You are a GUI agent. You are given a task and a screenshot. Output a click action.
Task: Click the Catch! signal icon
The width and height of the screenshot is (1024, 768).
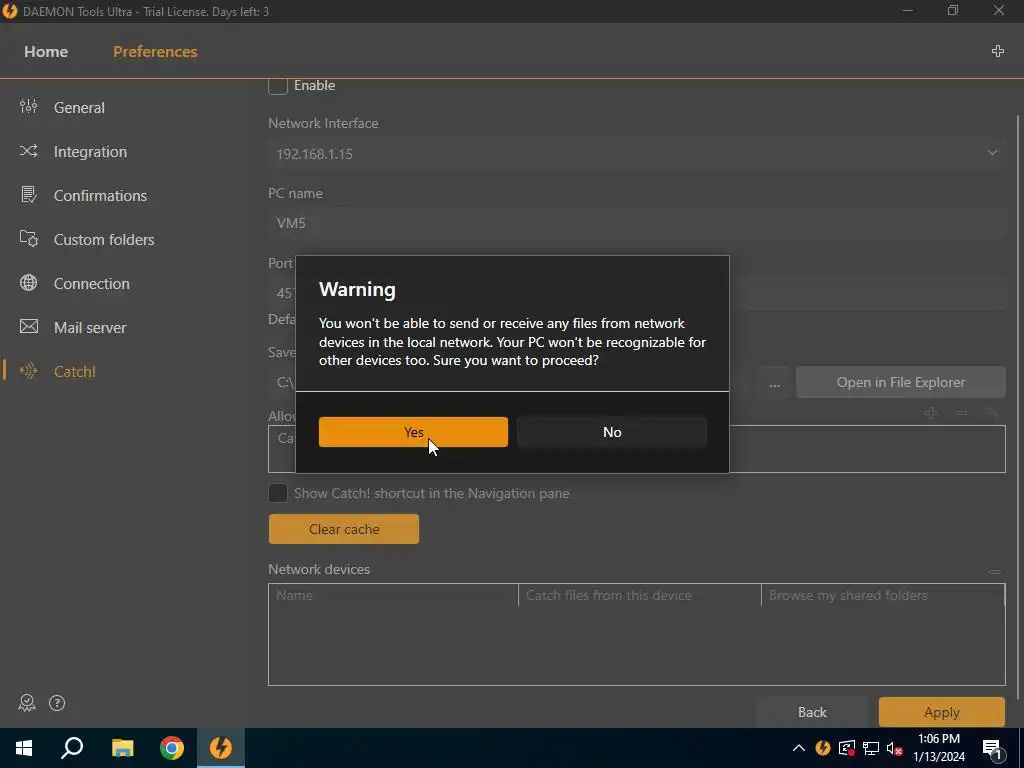coord(29,371)
